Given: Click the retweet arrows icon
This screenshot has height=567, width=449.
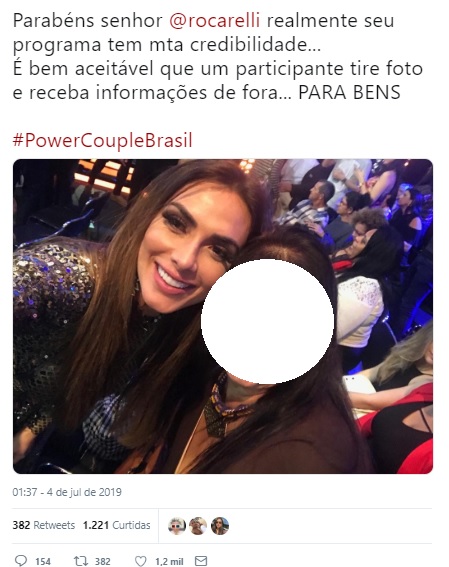Looking at the screenshot, I should [x=81, y=561].
